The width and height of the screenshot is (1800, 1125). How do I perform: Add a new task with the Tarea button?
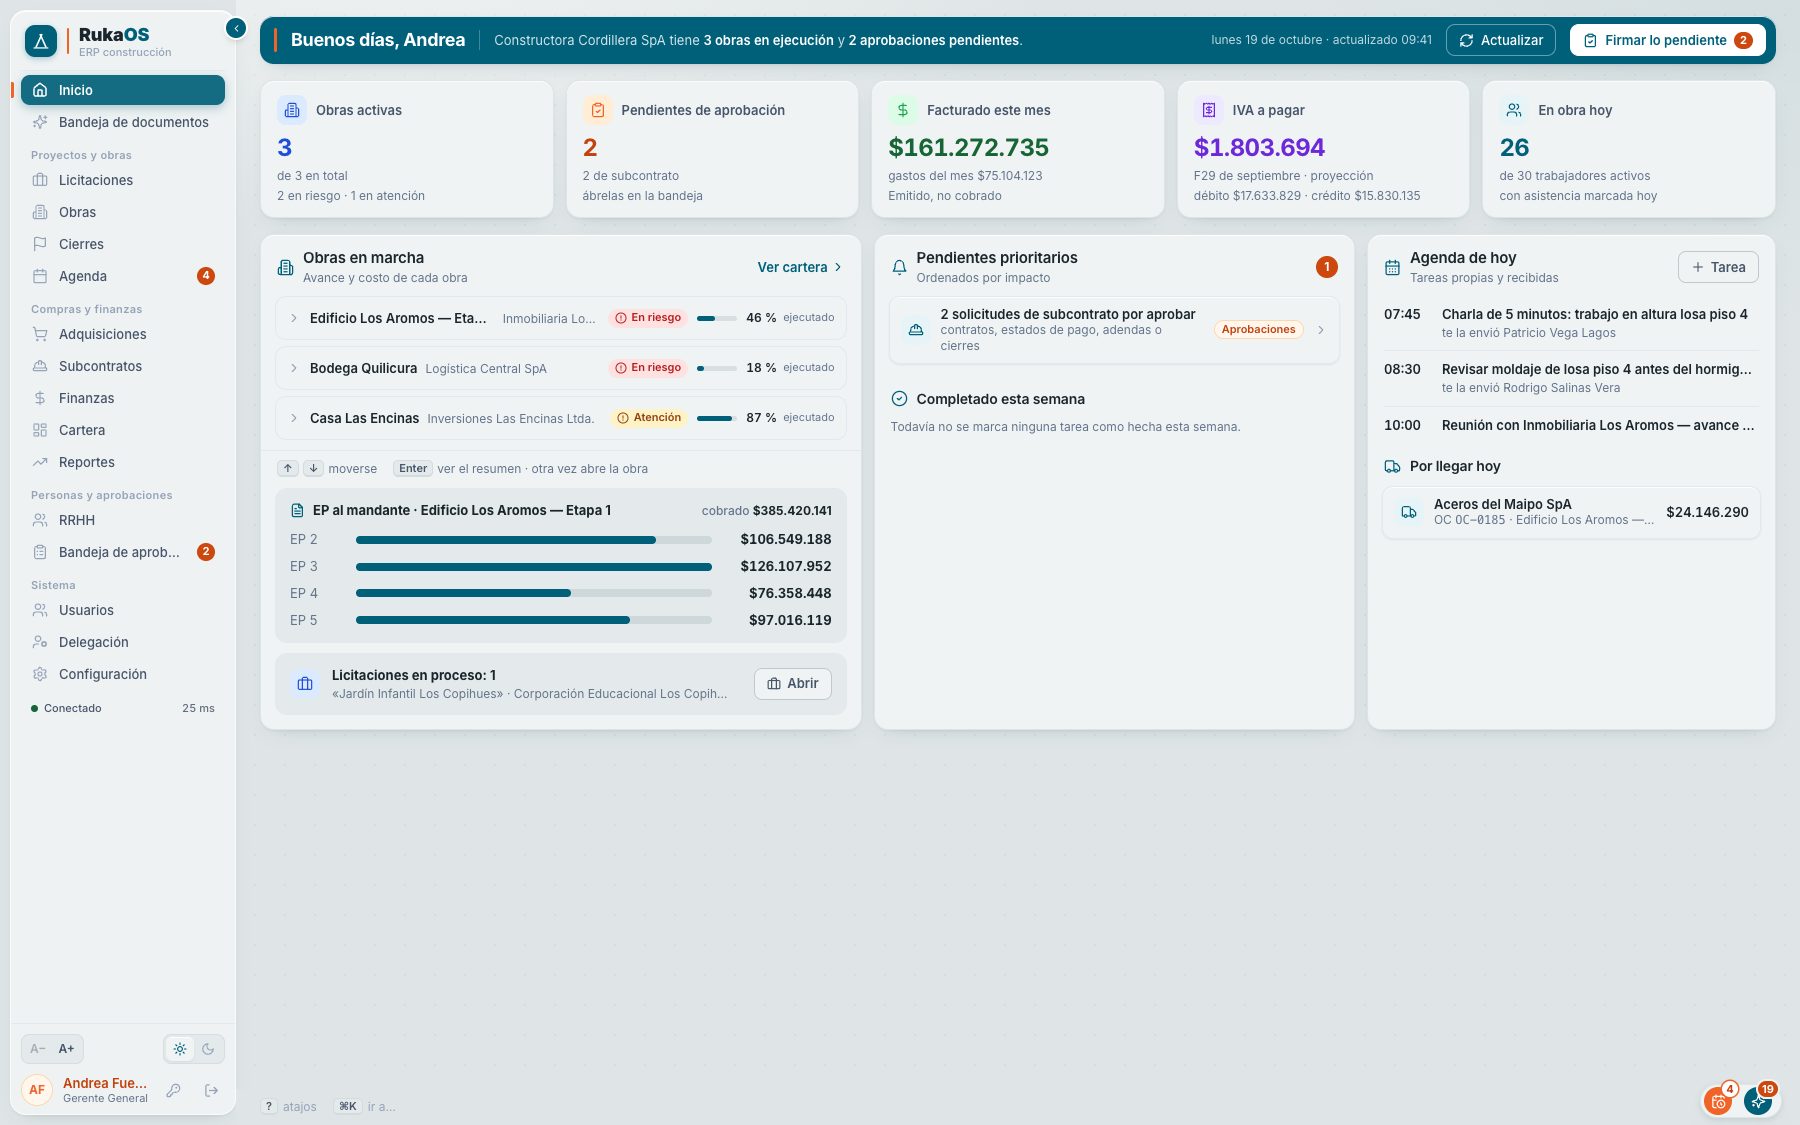[x=1718, y=267]
